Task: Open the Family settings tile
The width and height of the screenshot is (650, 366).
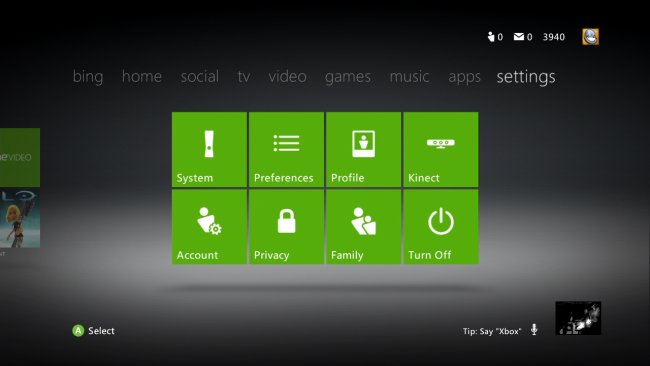Action: point(364,226)
